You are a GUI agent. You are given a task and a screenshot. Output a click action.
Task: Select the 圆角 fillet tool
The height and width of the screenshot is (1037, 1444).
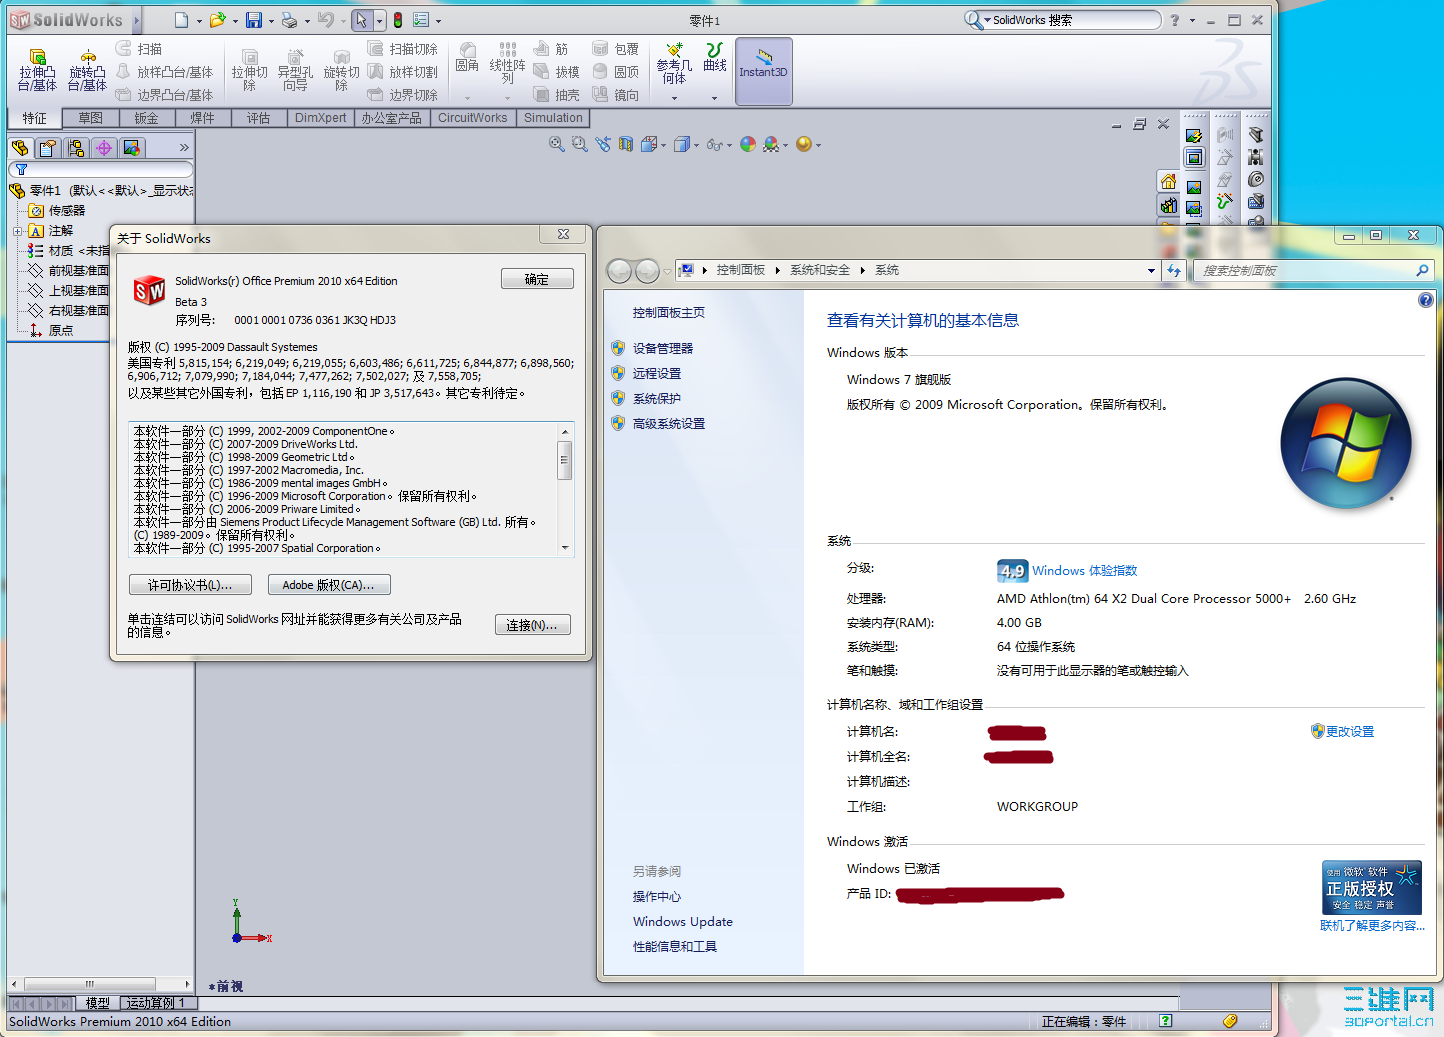pos(467,58)
